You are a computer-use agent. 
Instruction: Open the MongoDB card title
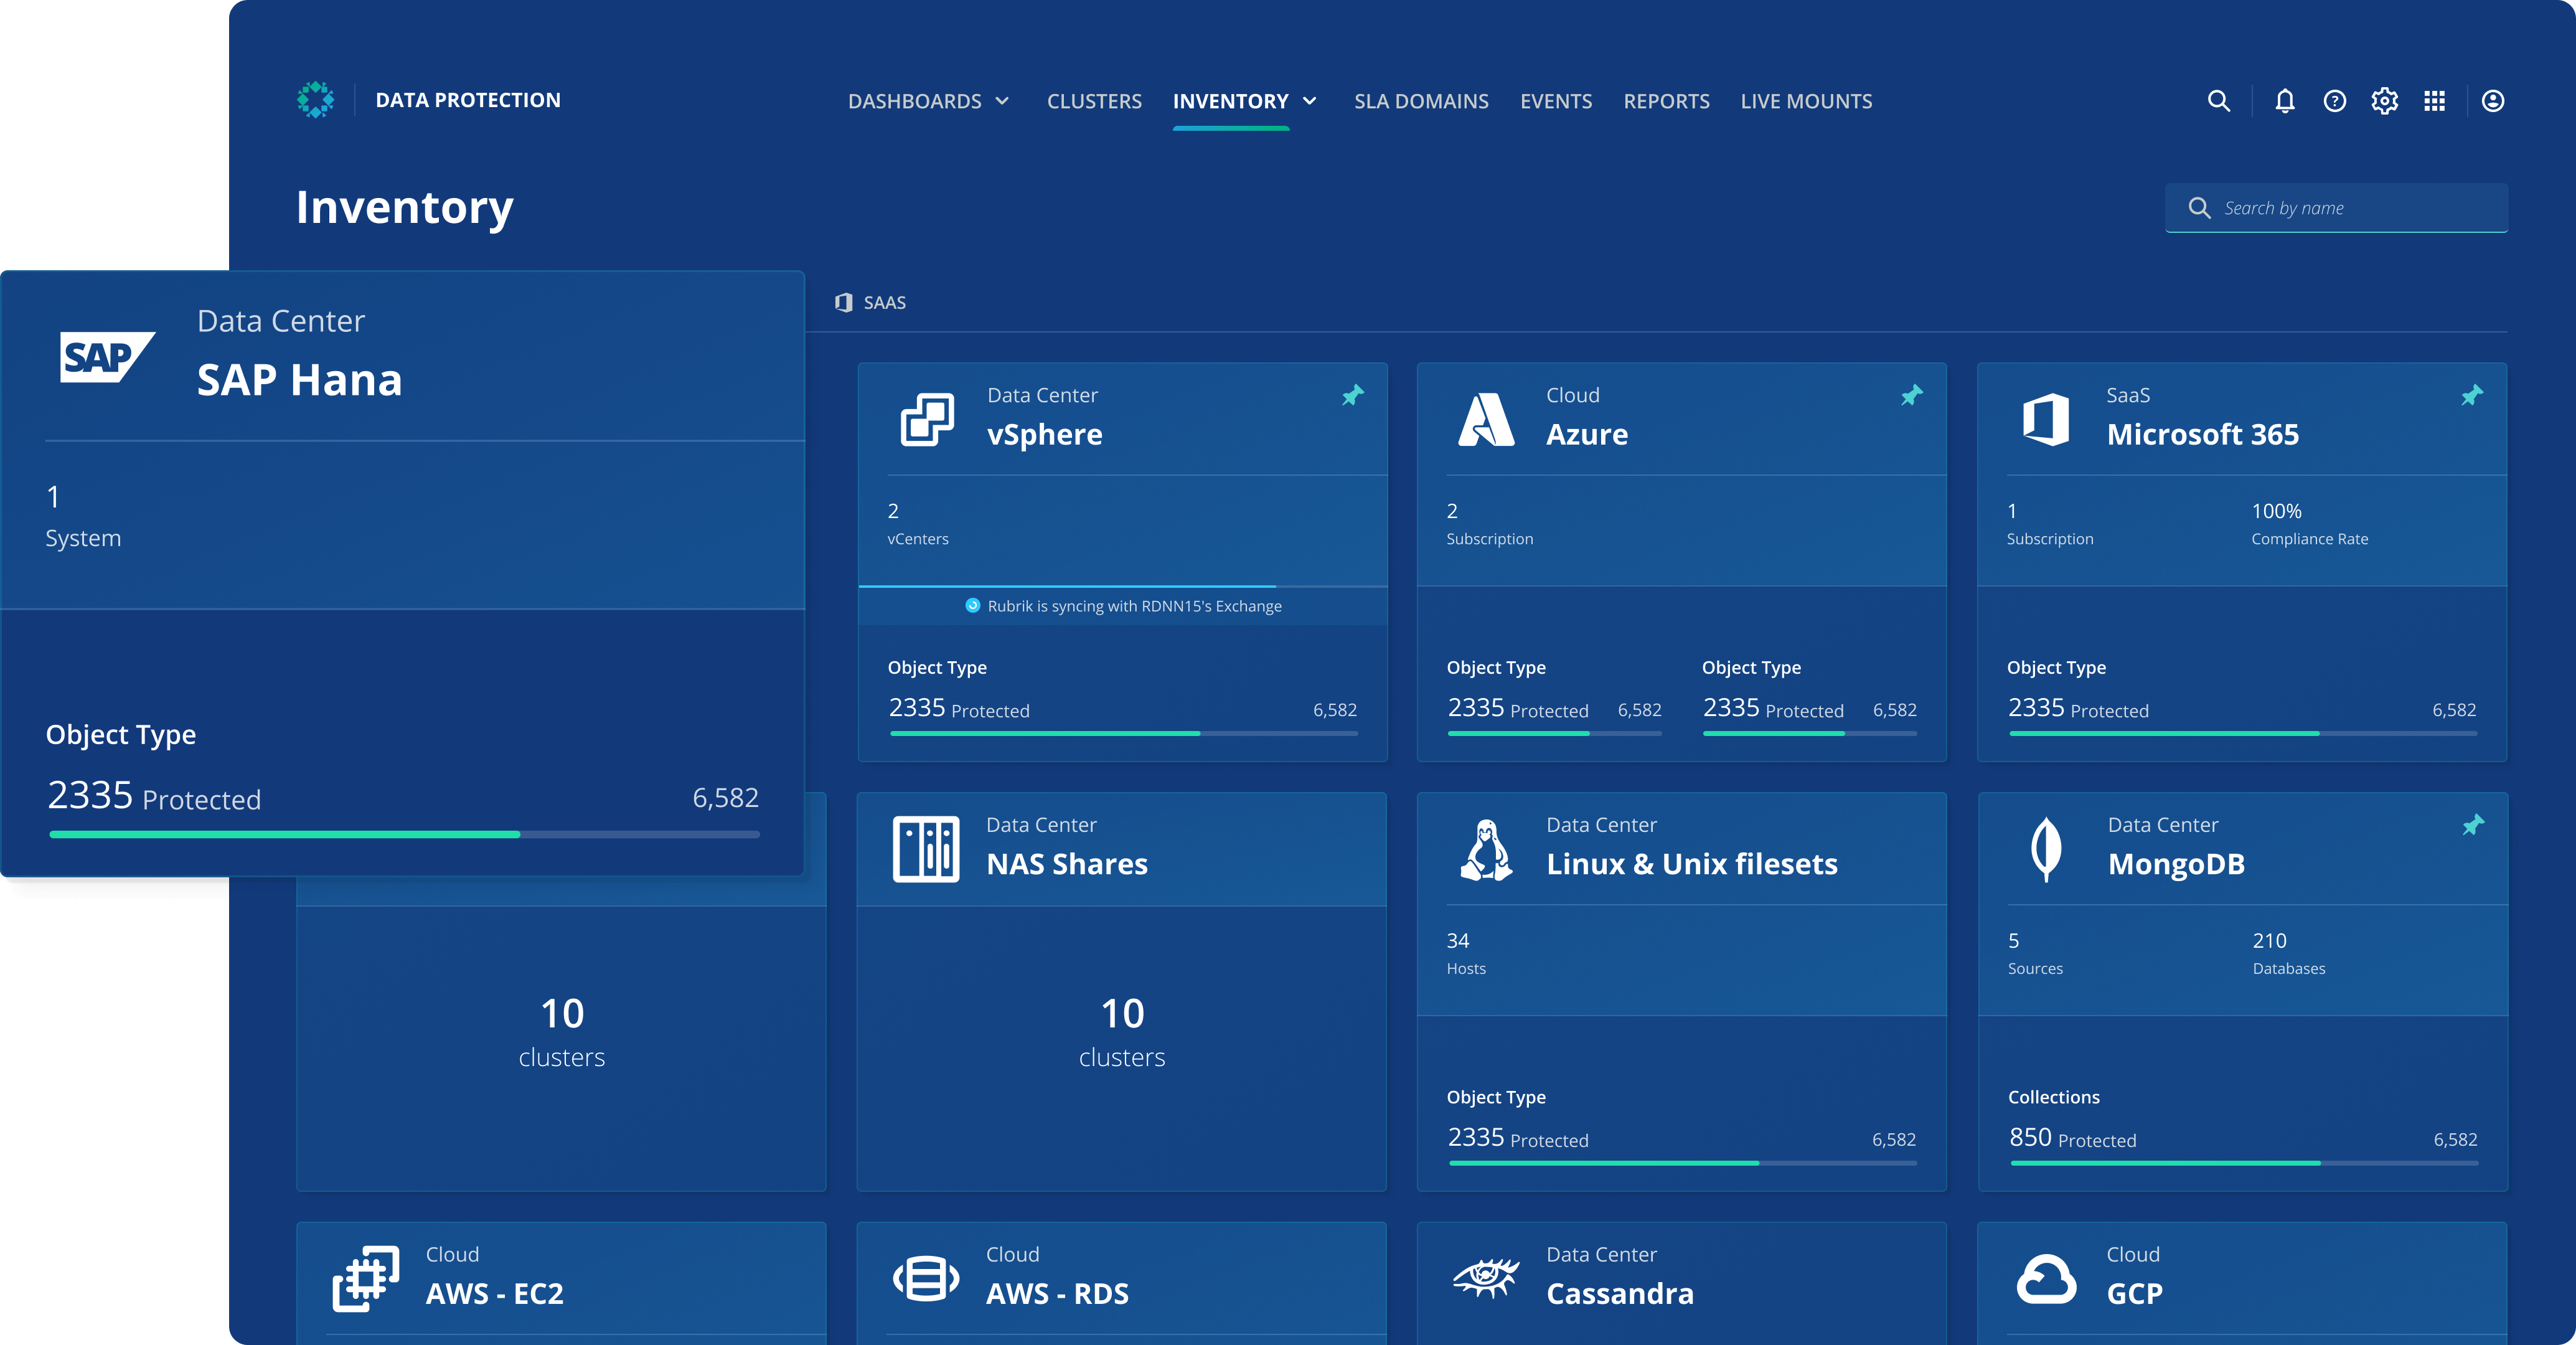click(x=2176, y=864)
